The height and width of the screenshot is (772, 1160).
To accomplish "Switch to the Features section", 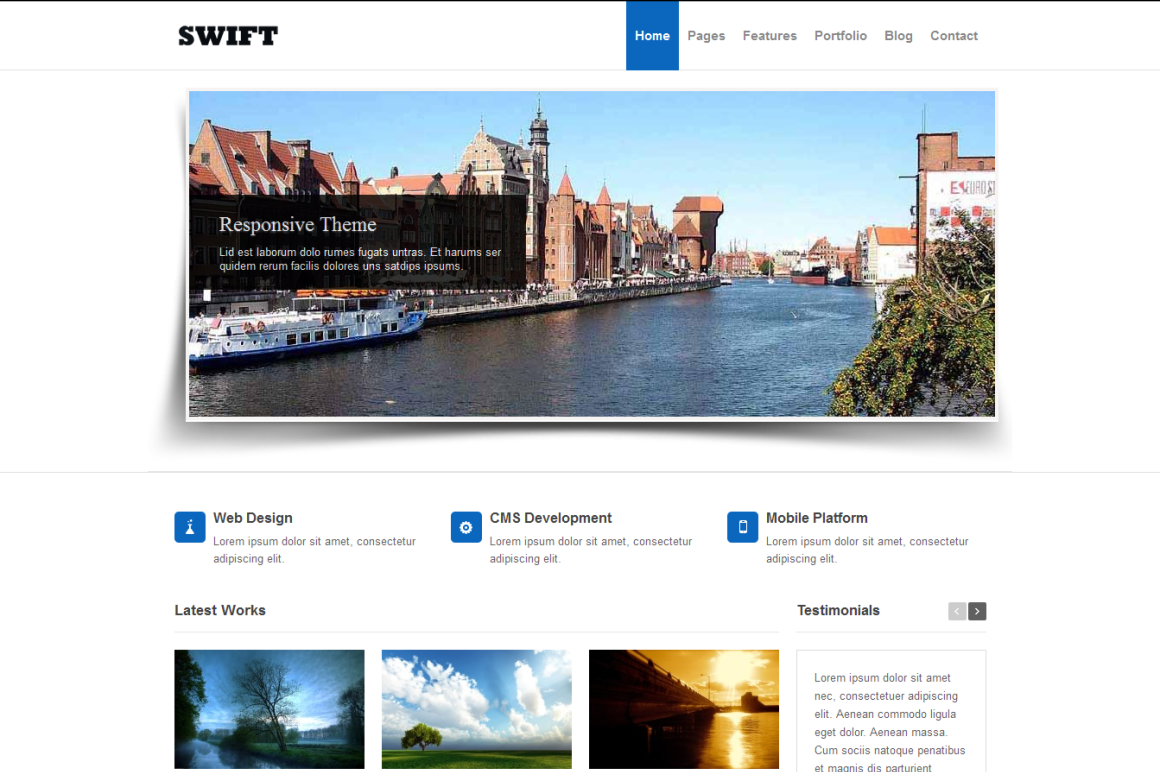I will click(x=769, y=35).
